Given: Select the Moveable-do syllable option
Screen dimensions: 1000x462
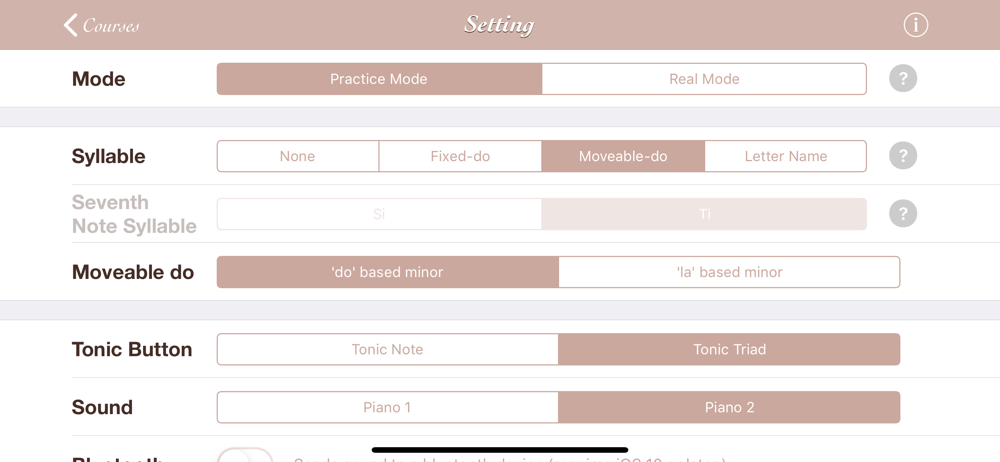Looking at the screenshot, I should click(623, 156).
